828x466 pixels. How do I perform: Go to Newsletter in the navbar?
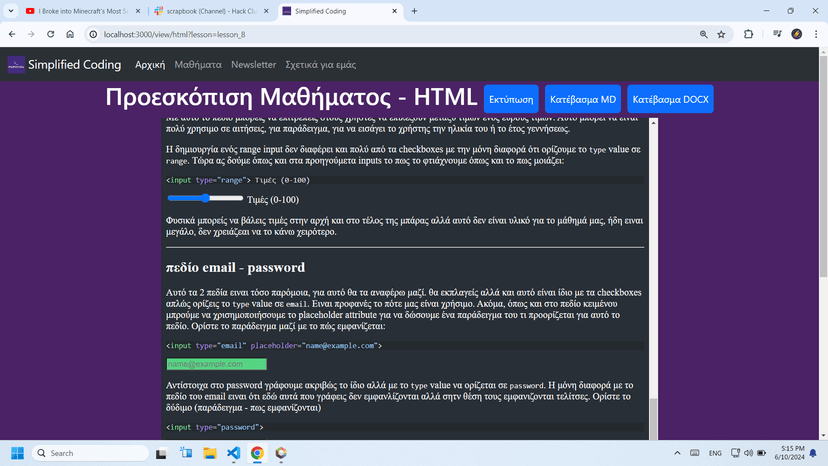click(x=253, y=64)
